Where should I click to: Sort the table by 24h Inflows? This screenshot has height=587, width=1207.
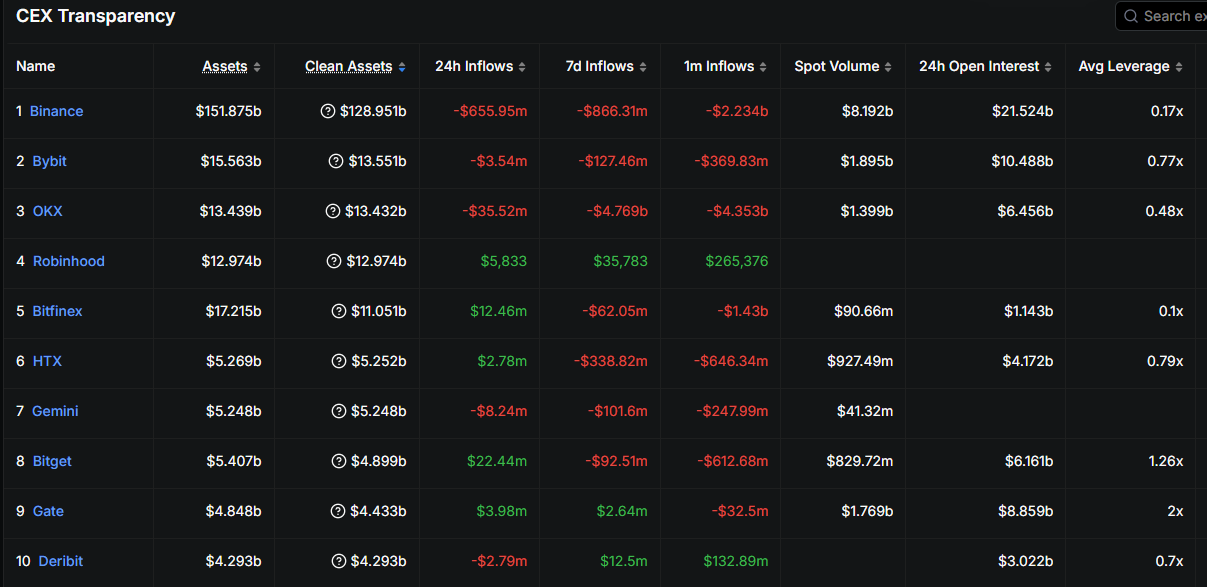pos(480,66)
